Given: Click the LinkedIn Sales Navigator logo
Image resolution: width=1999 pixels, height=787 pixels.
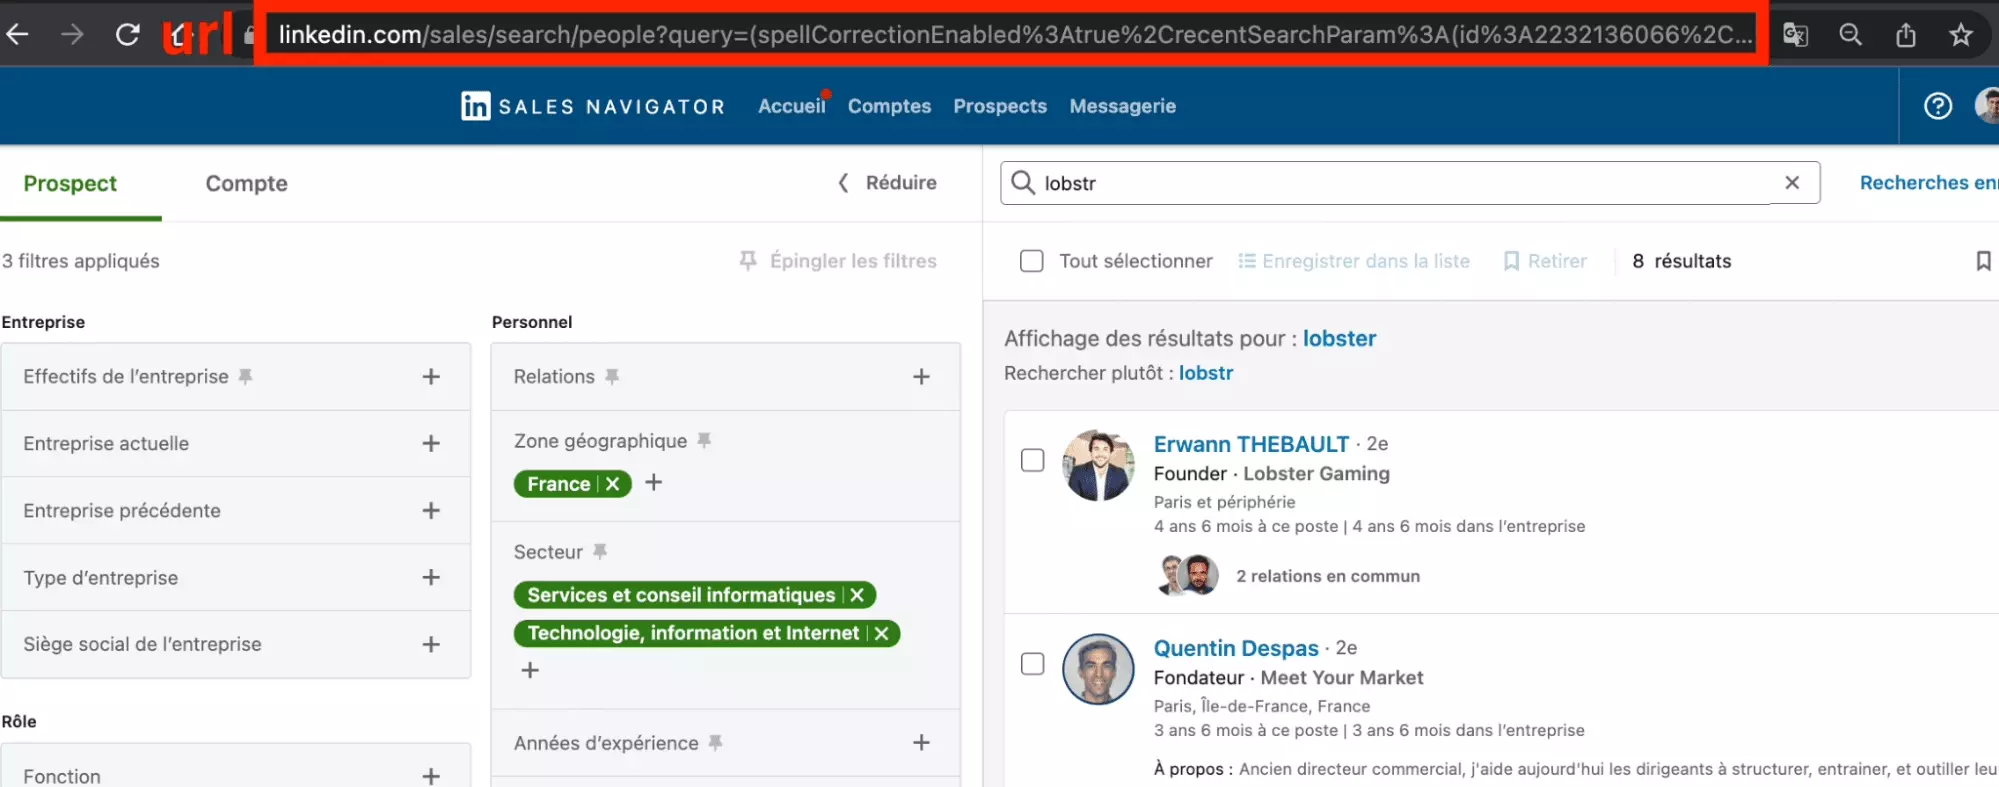Looking at the screenshot, I should [x=592, y=106].
